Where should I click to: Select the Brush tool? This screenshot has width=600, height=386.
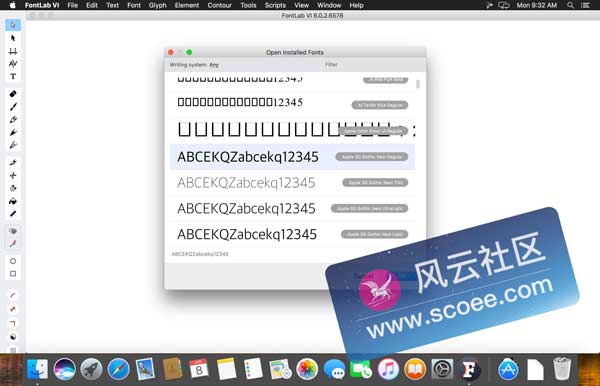click(x=13, y=107)
